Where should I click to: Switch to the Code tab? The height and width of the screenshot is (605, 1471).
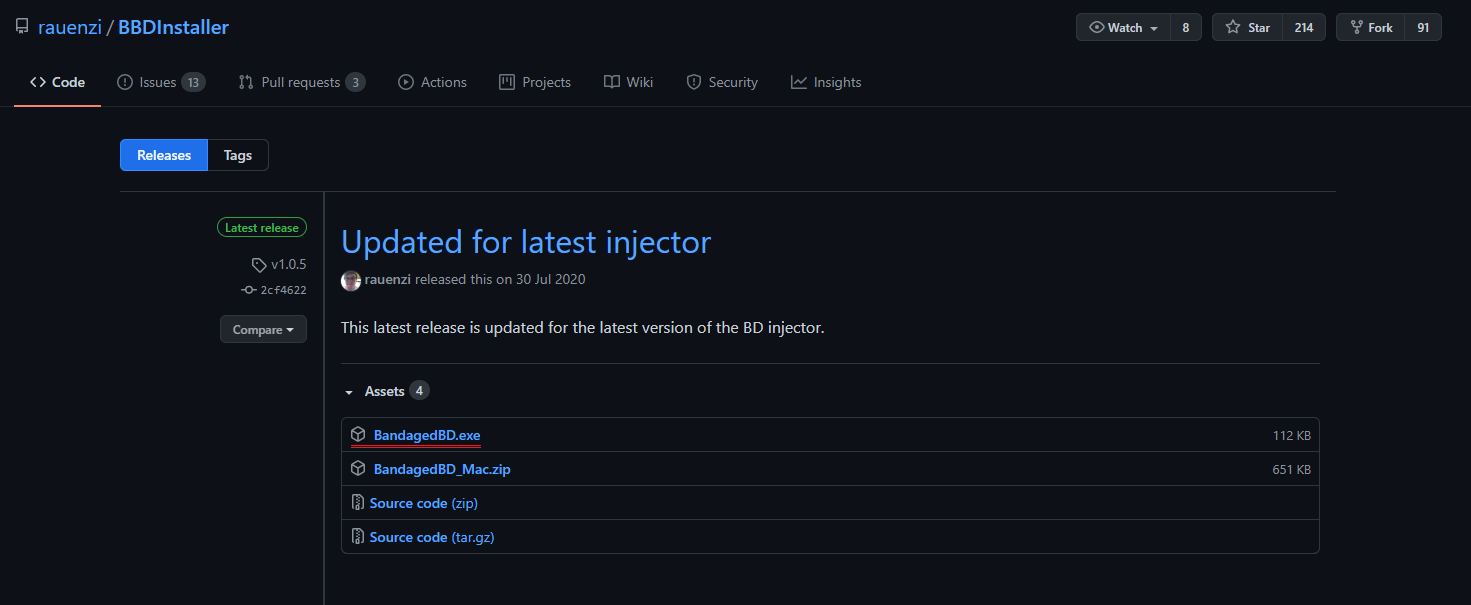(x=57, y=82)
